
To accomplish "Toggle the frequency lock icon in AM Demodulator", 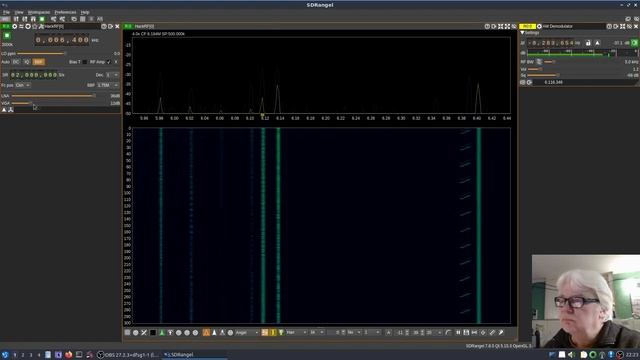I will pos(588,43).
